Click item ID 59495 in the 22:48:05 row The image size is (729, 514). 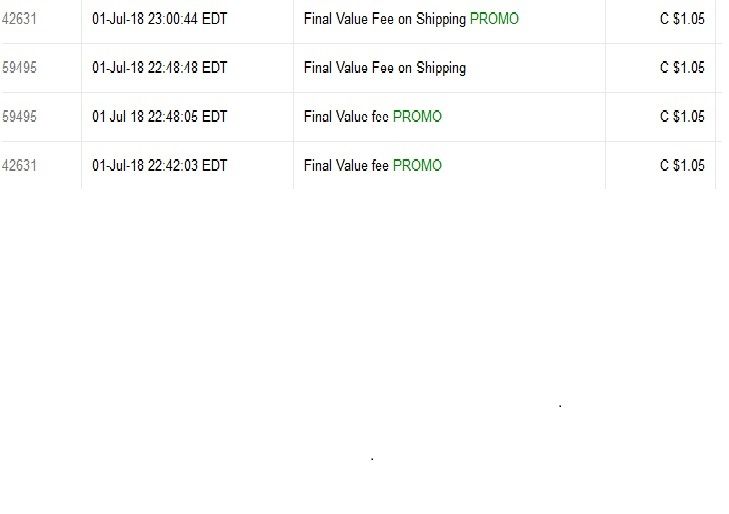click(x=19, y=117)
